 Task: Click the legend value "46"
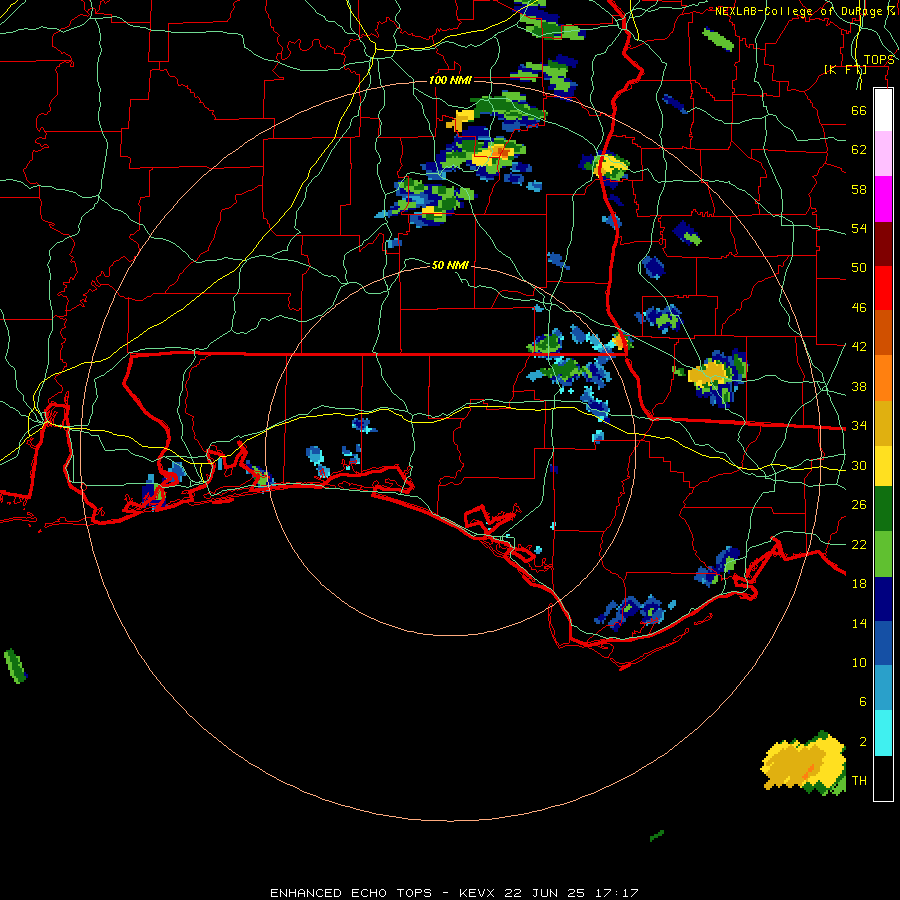coord(859,308)
